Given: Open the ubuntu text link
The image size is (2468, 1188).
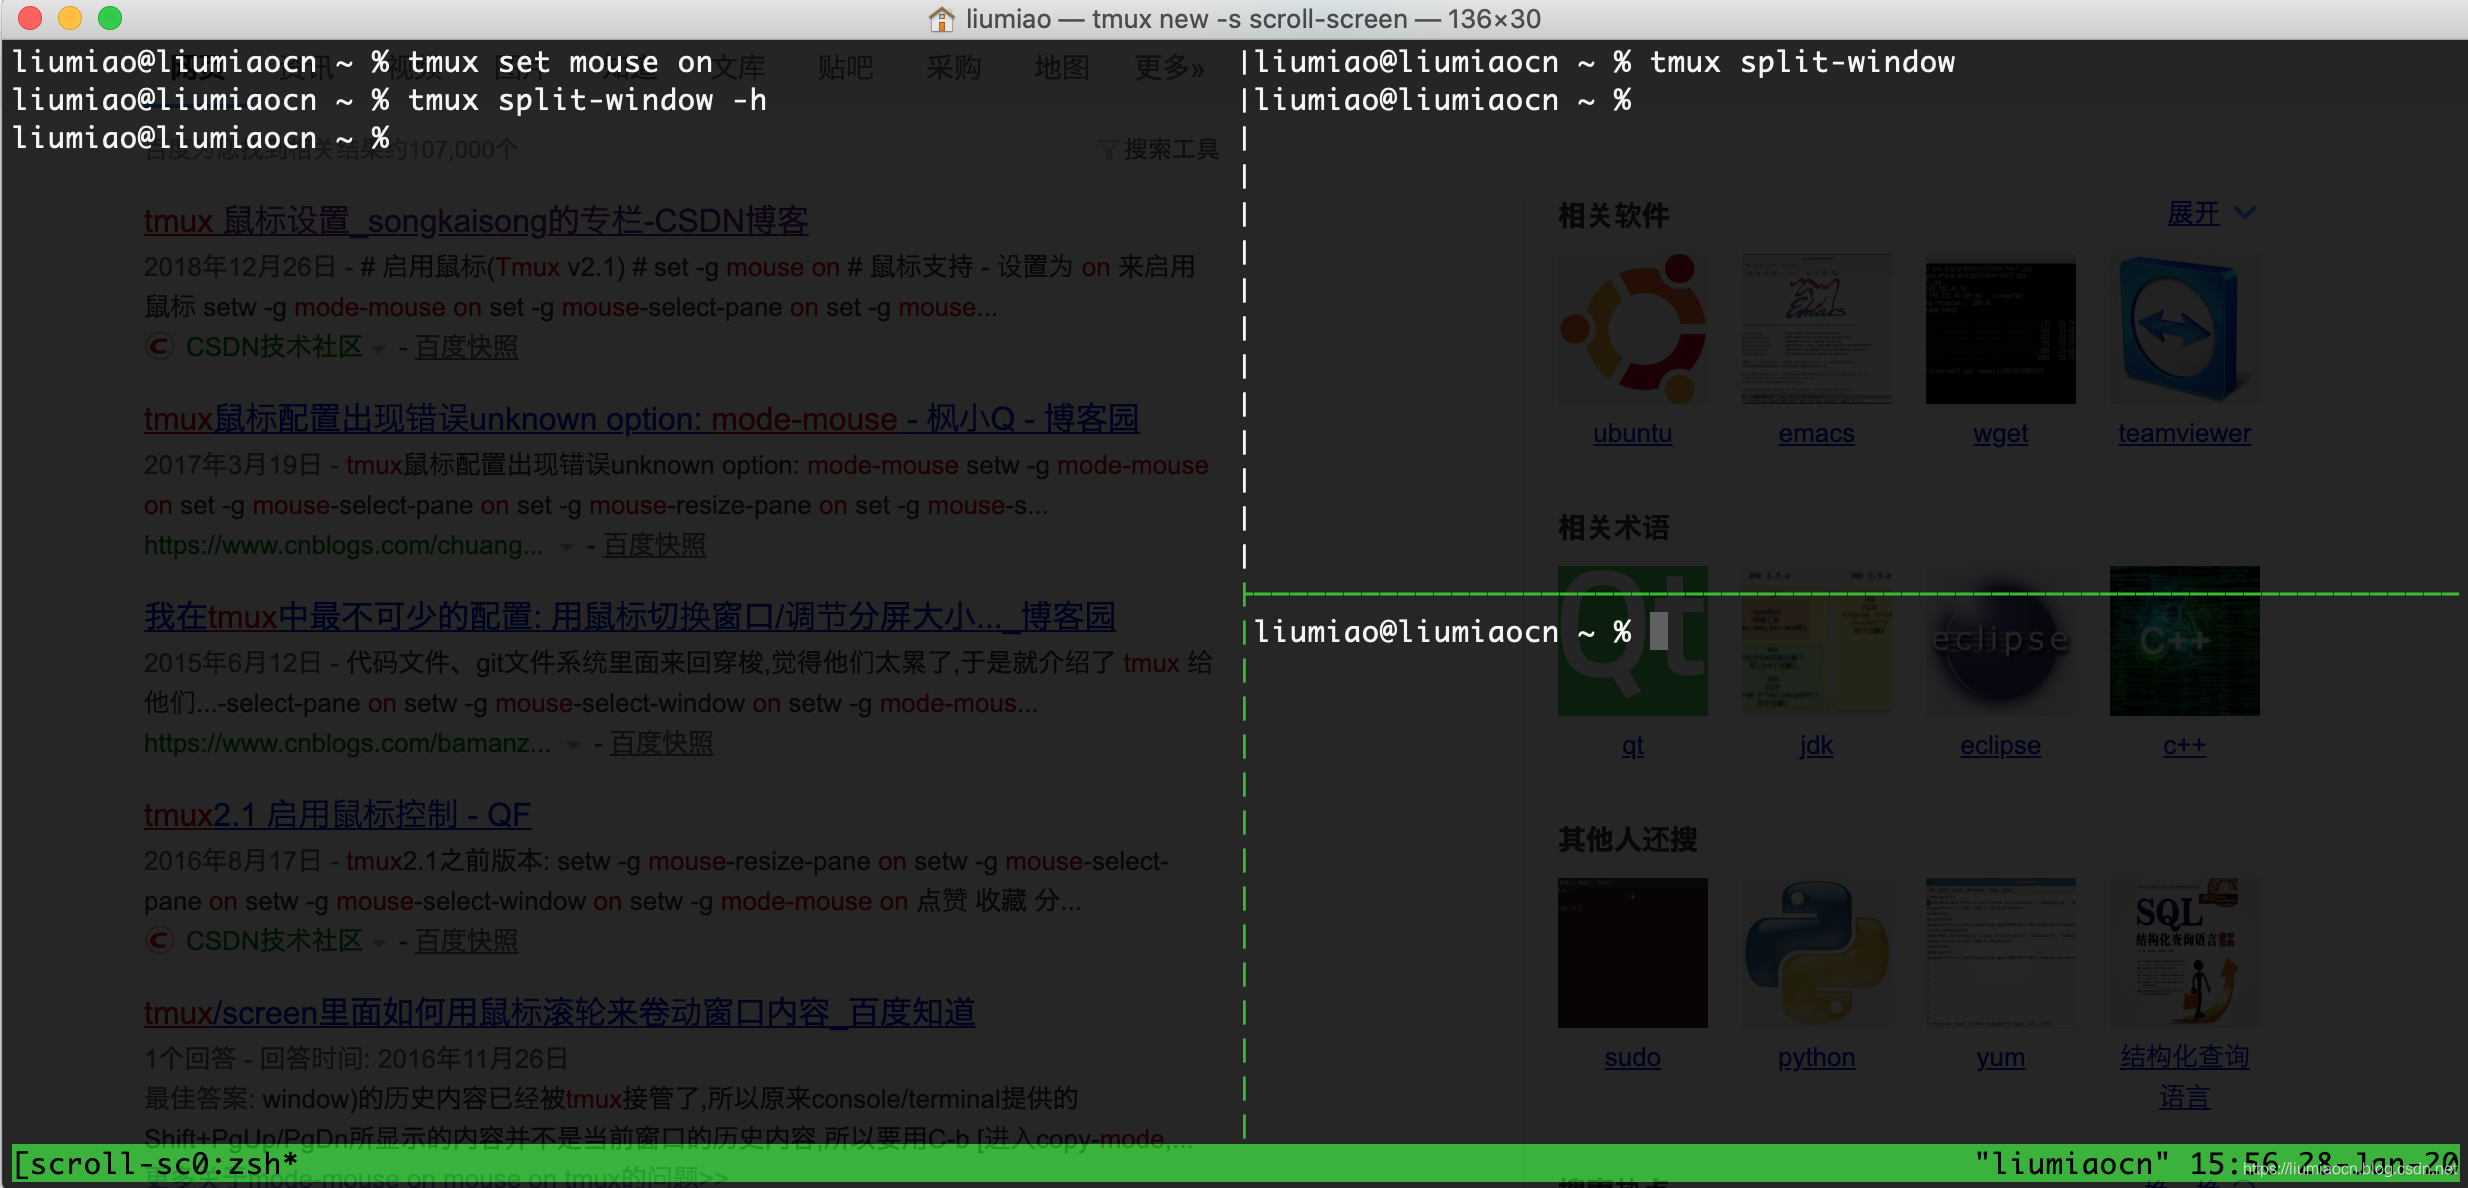Looking at the screenshot, I should [x=1633, y=434].
